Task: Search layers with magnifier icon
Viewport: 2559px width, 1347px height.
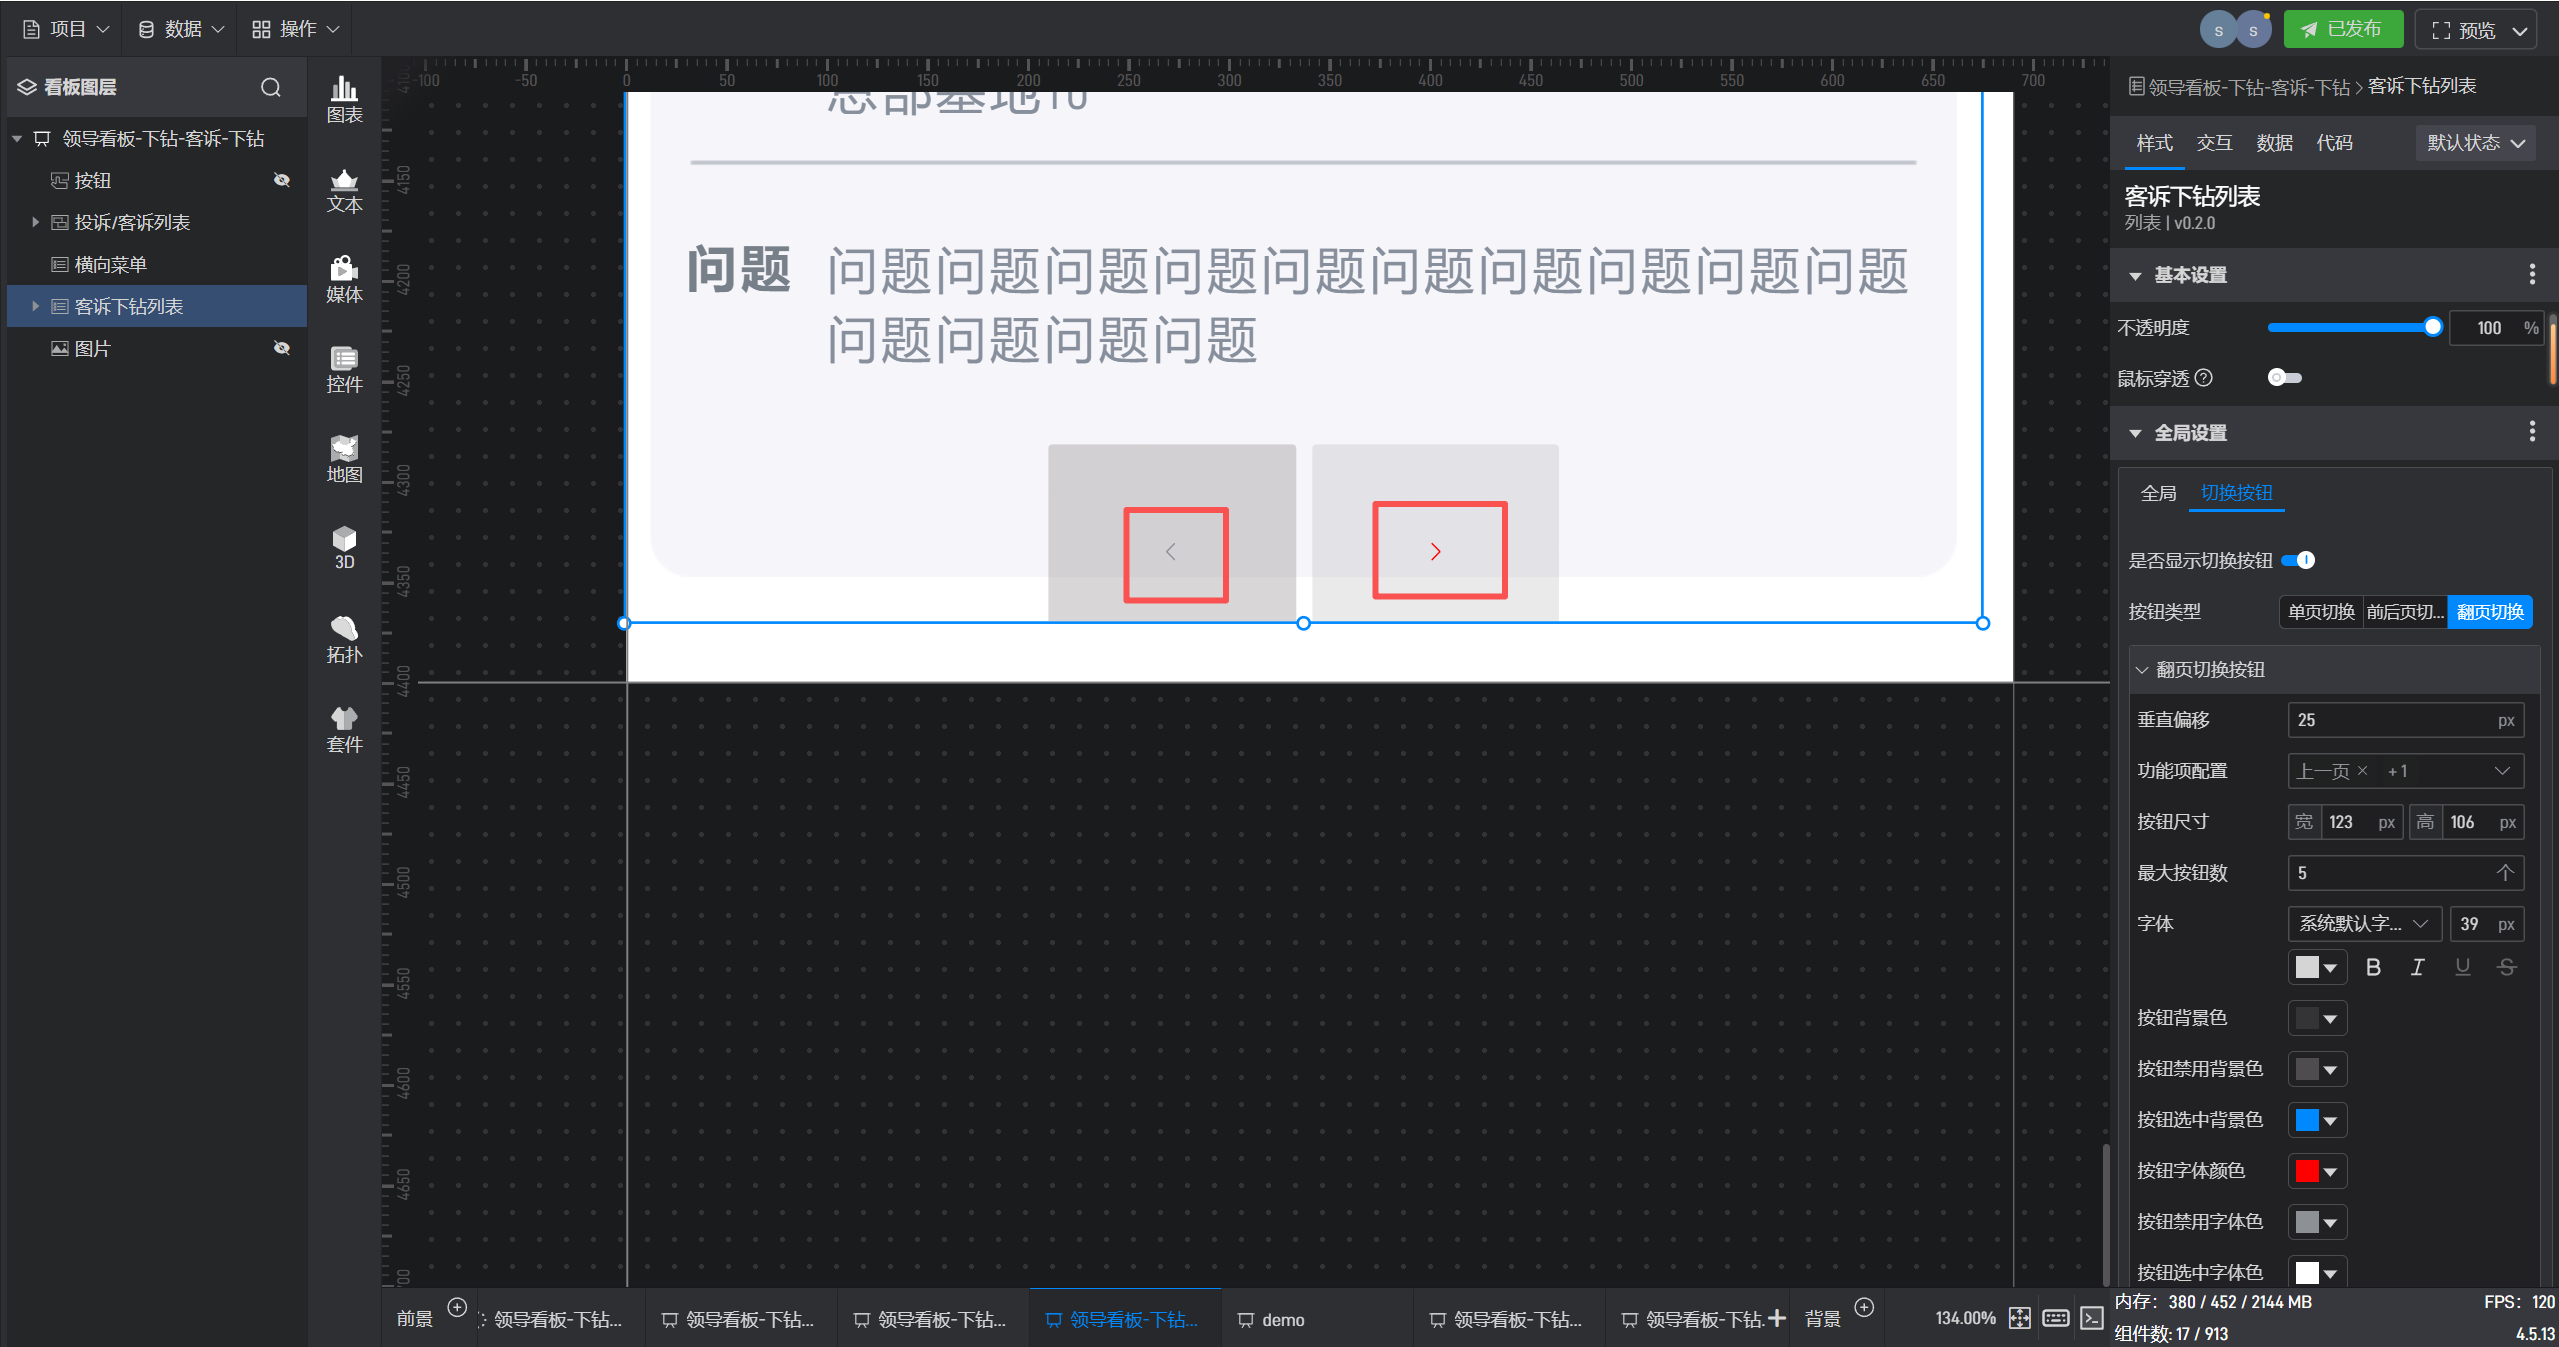Action: 270,87
